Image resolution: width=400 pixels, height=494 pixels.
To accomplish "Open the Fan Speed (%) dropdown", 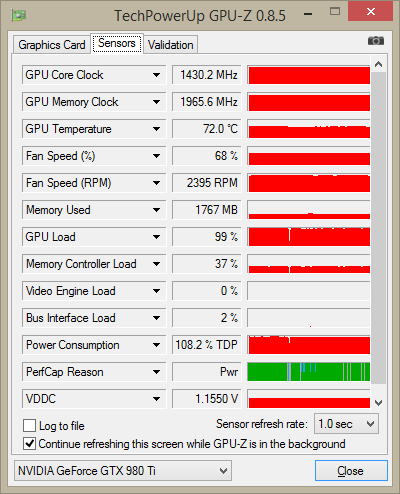I will 94,156.
